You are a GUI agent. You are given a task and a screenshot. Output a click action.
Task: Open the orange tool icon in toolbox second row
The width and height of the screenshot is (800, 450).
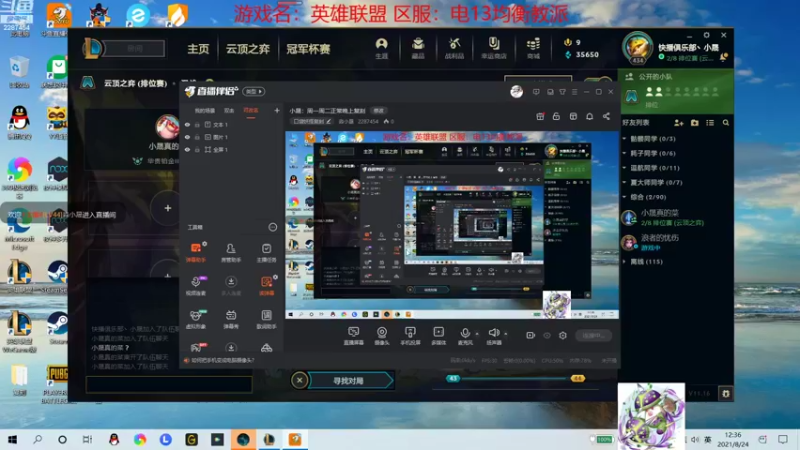(266, 286)
